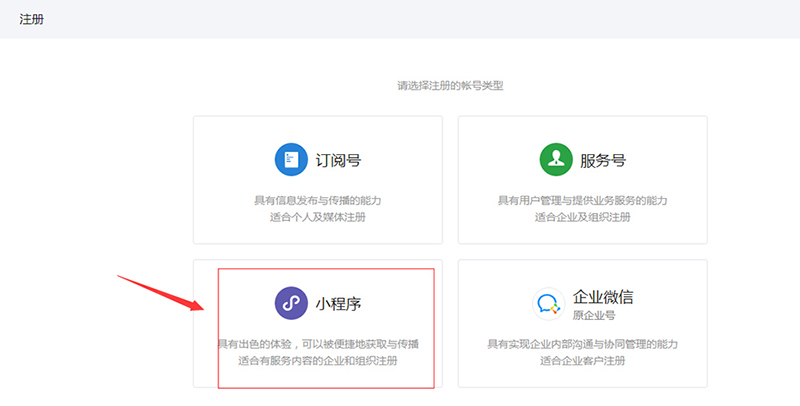Click the 注册 page header label
The height and width of the screenshot is (406, 800).
(31, 20)
